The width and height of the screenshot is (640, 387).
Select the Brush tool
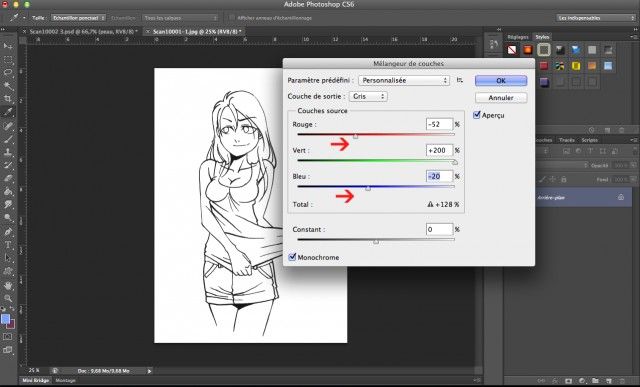pyautogui.click(x=8, y=138)
